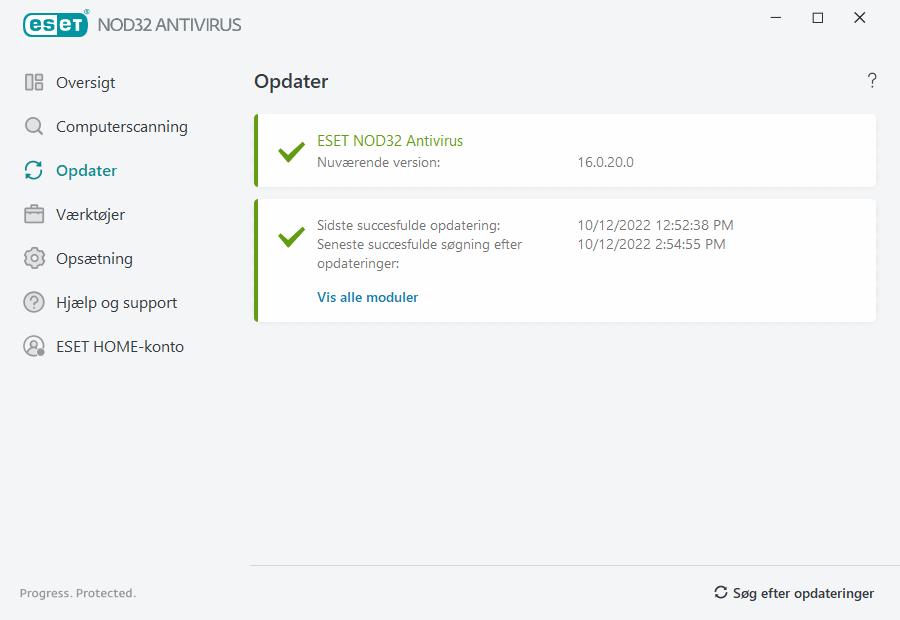Select Værktøjer in the sidebar

tap(90, 215)
